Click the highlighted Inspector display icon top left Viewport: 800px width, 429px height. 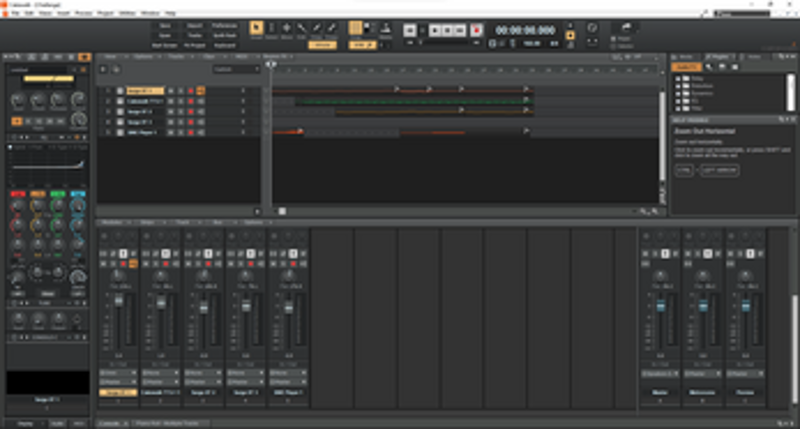point(84,57)
